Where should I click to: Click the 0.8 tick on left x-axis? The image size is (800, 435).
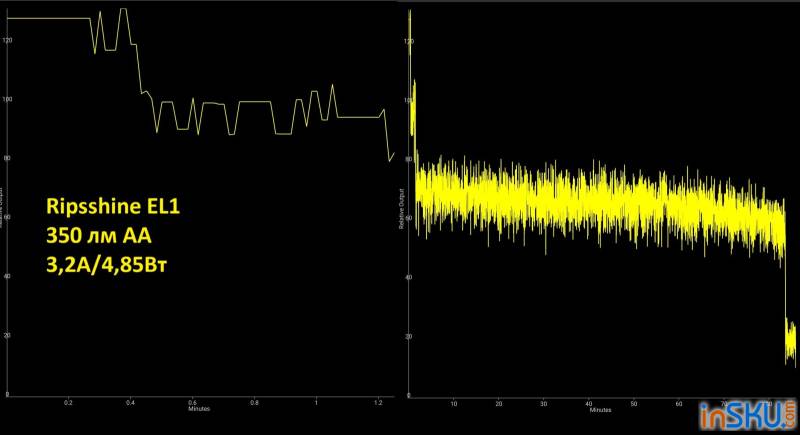pyautogui.click(x=255, y=401)
